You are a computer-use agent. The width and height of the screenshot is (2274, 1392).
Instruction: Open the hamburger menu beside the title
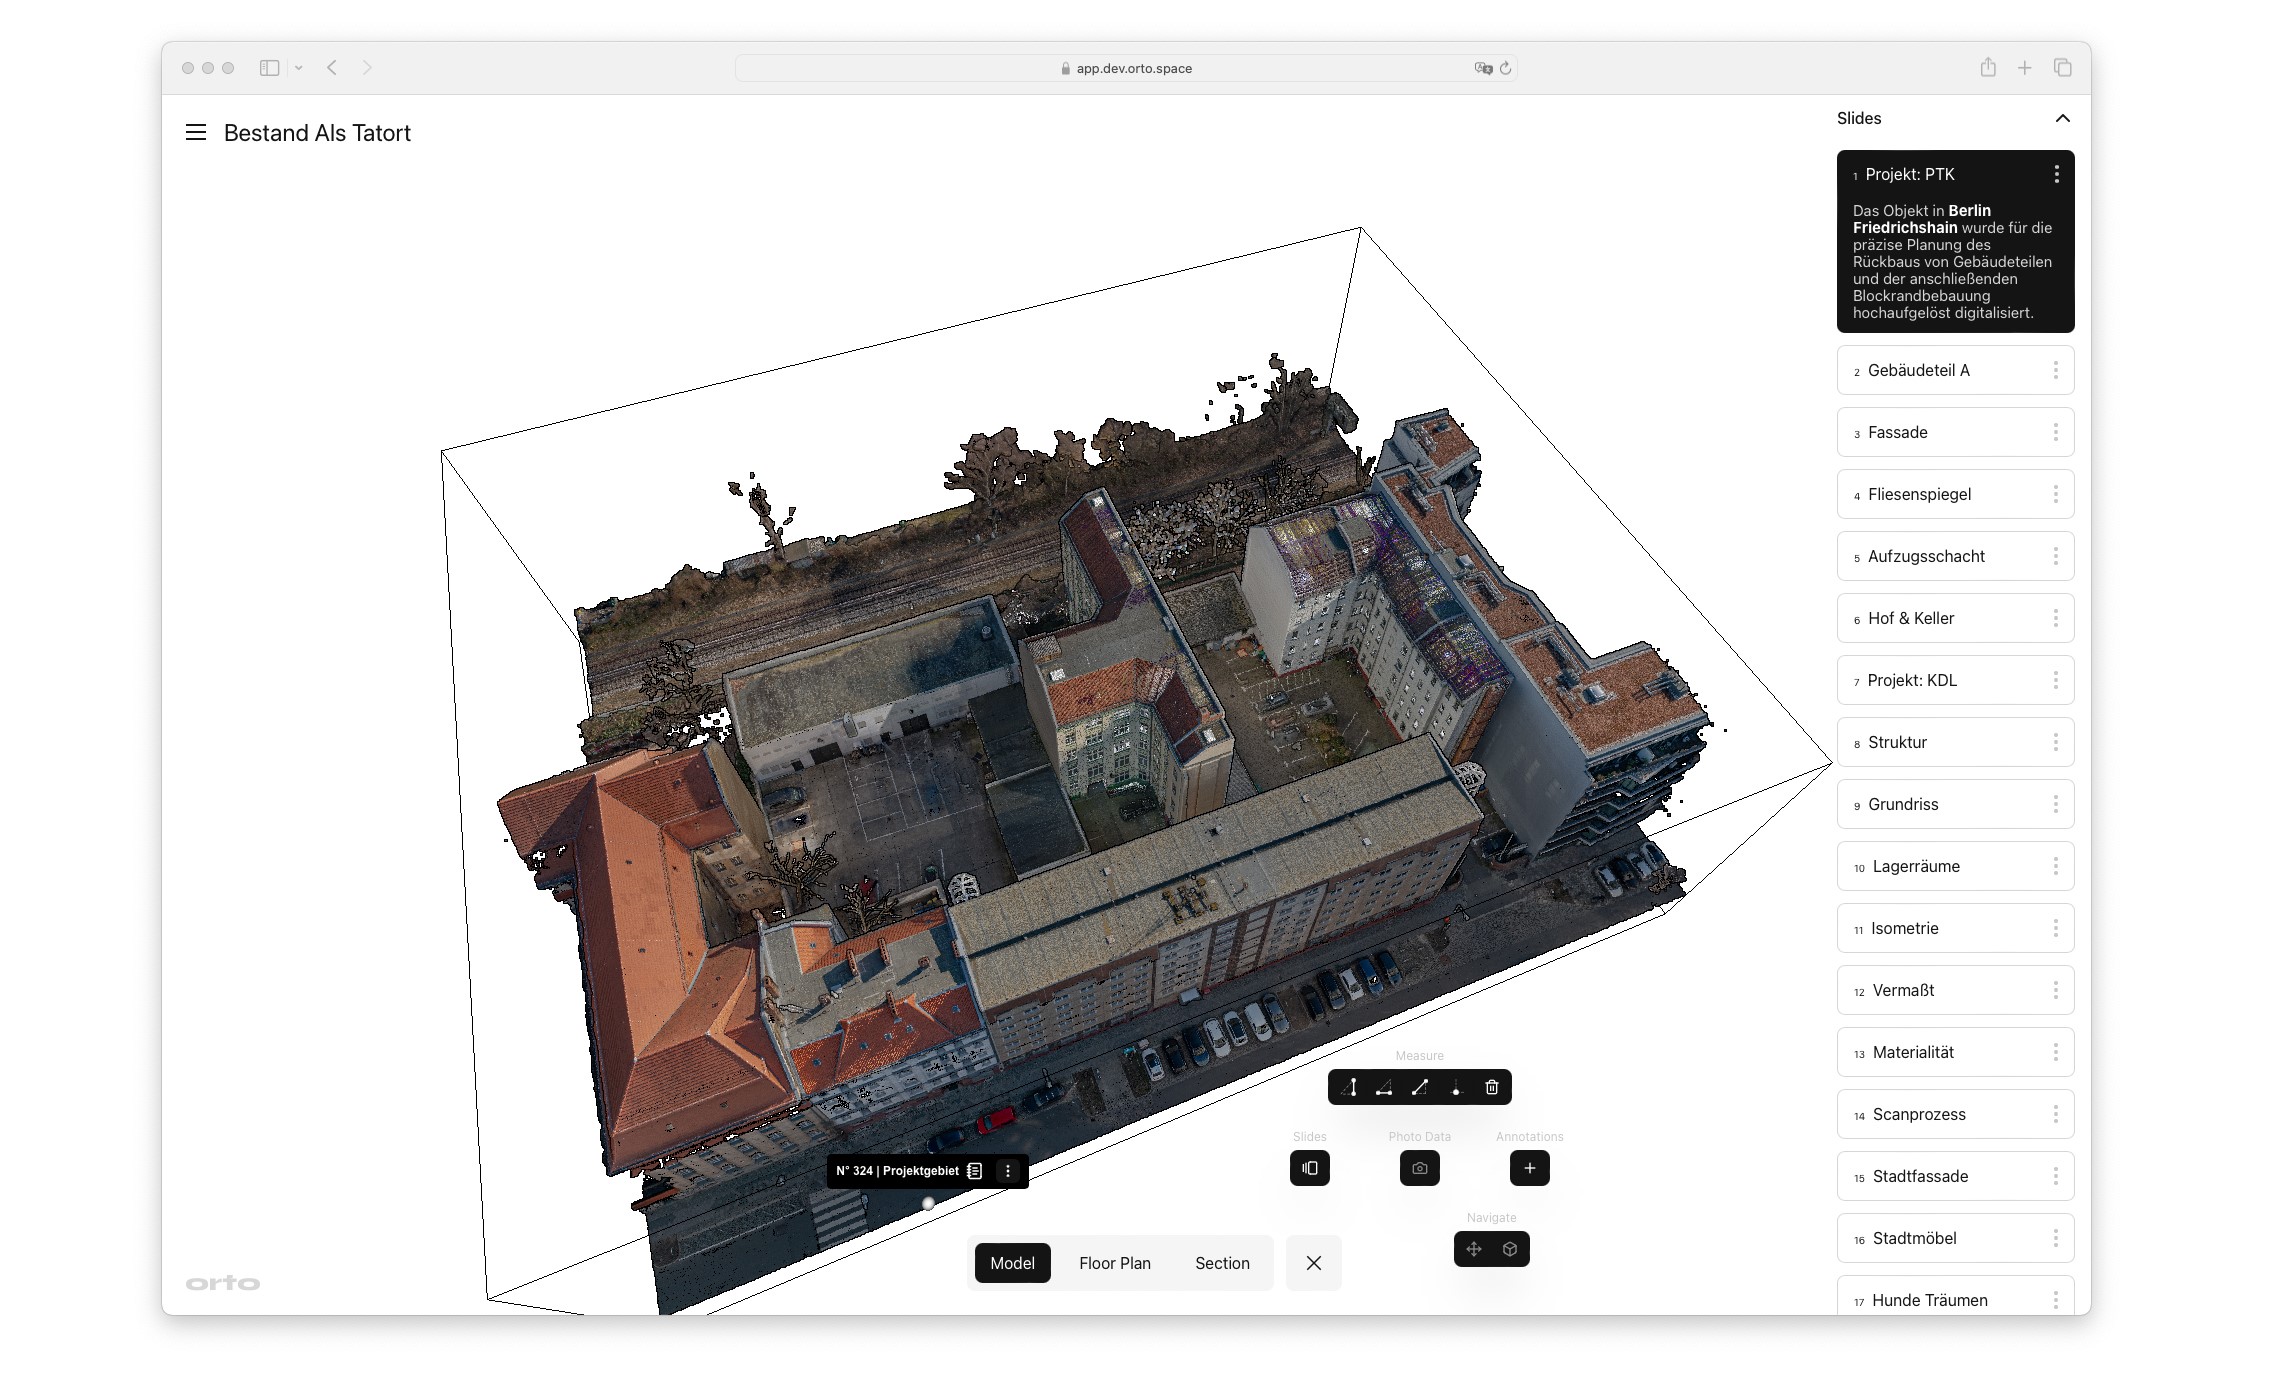196,133
